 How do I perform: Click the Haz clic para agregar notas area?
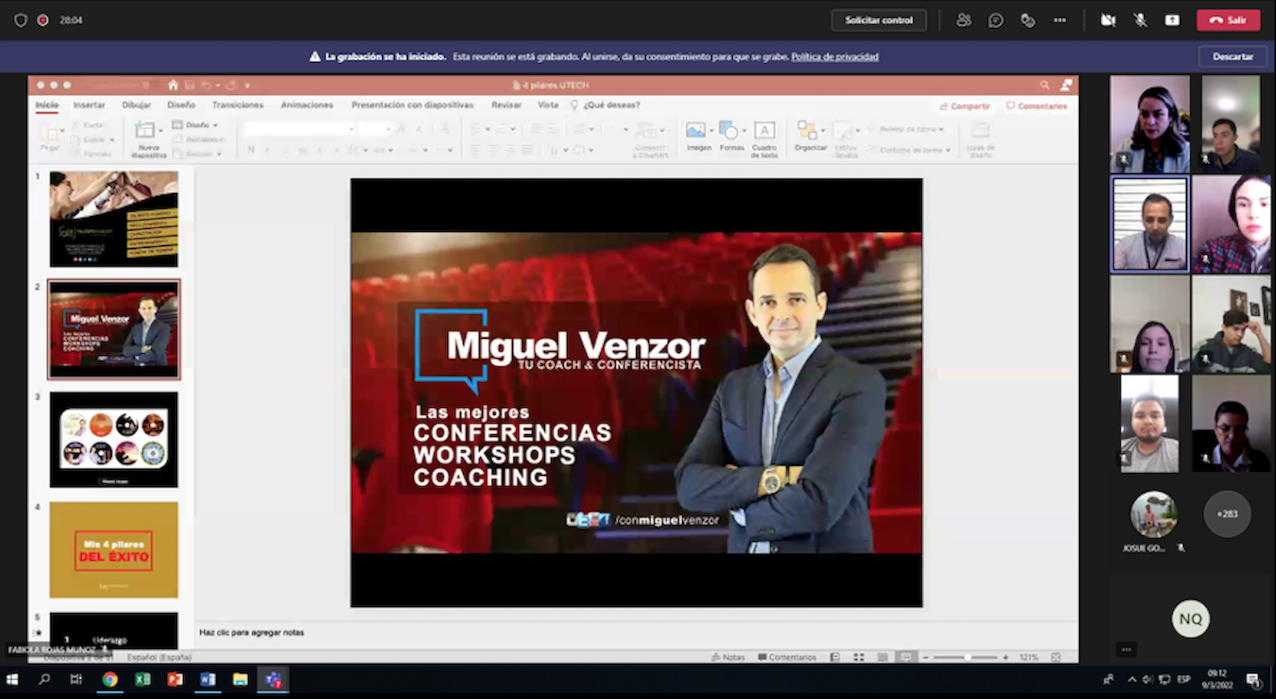[x=252, y=632]
